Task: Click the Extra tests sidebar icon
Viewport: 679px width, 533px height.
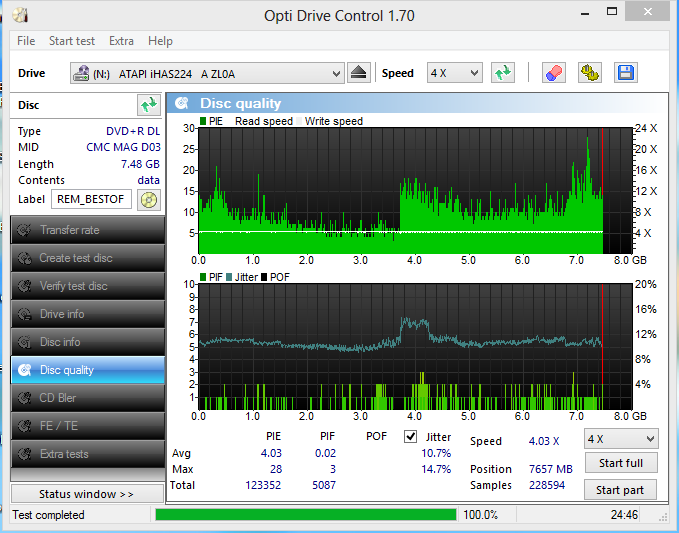Action: tap(25, 454)
